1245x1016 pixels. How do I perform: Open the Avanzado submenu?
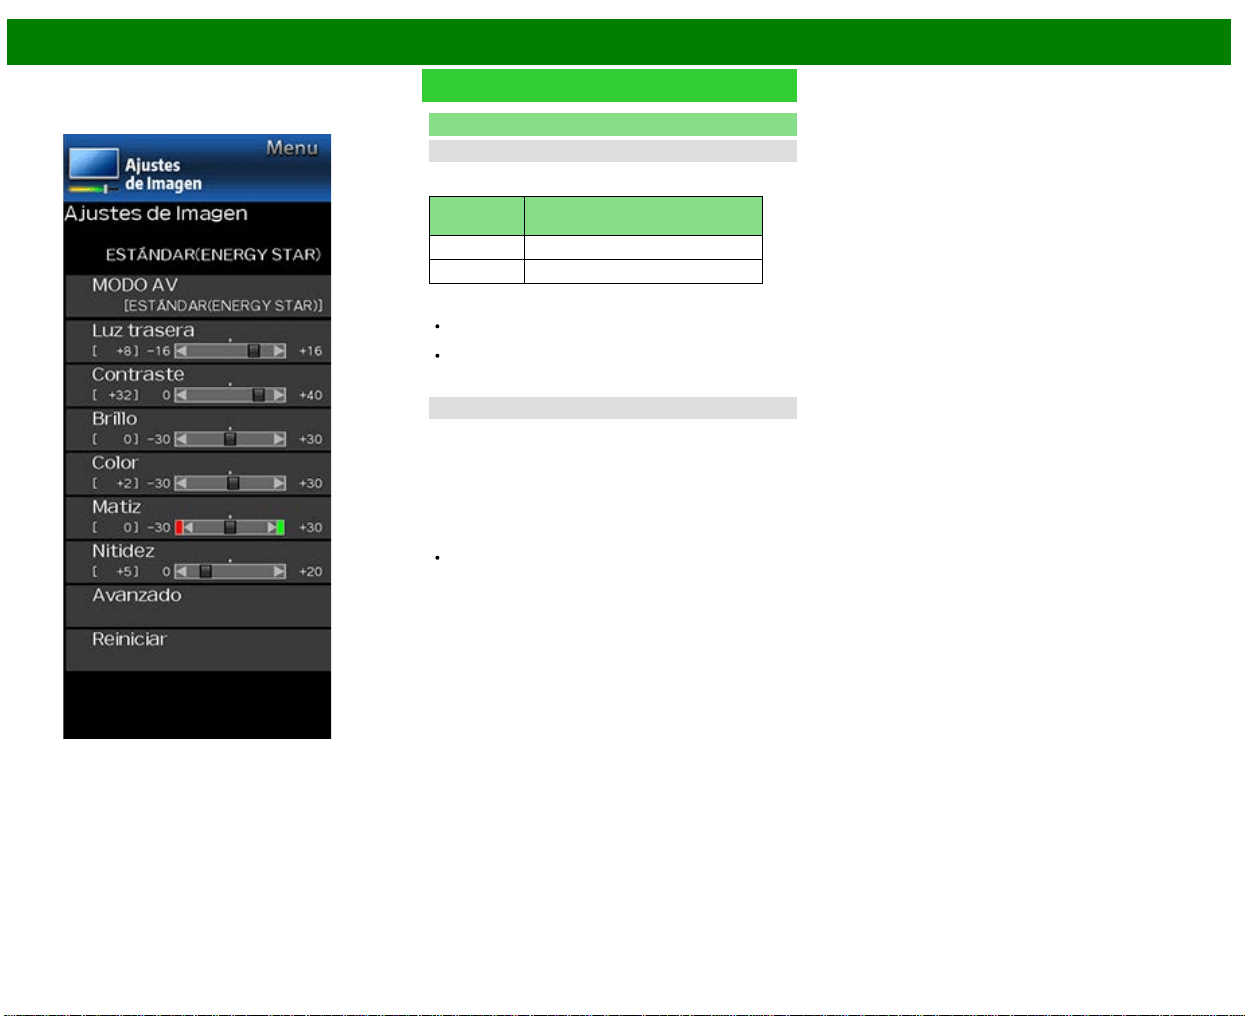[198, 605]
